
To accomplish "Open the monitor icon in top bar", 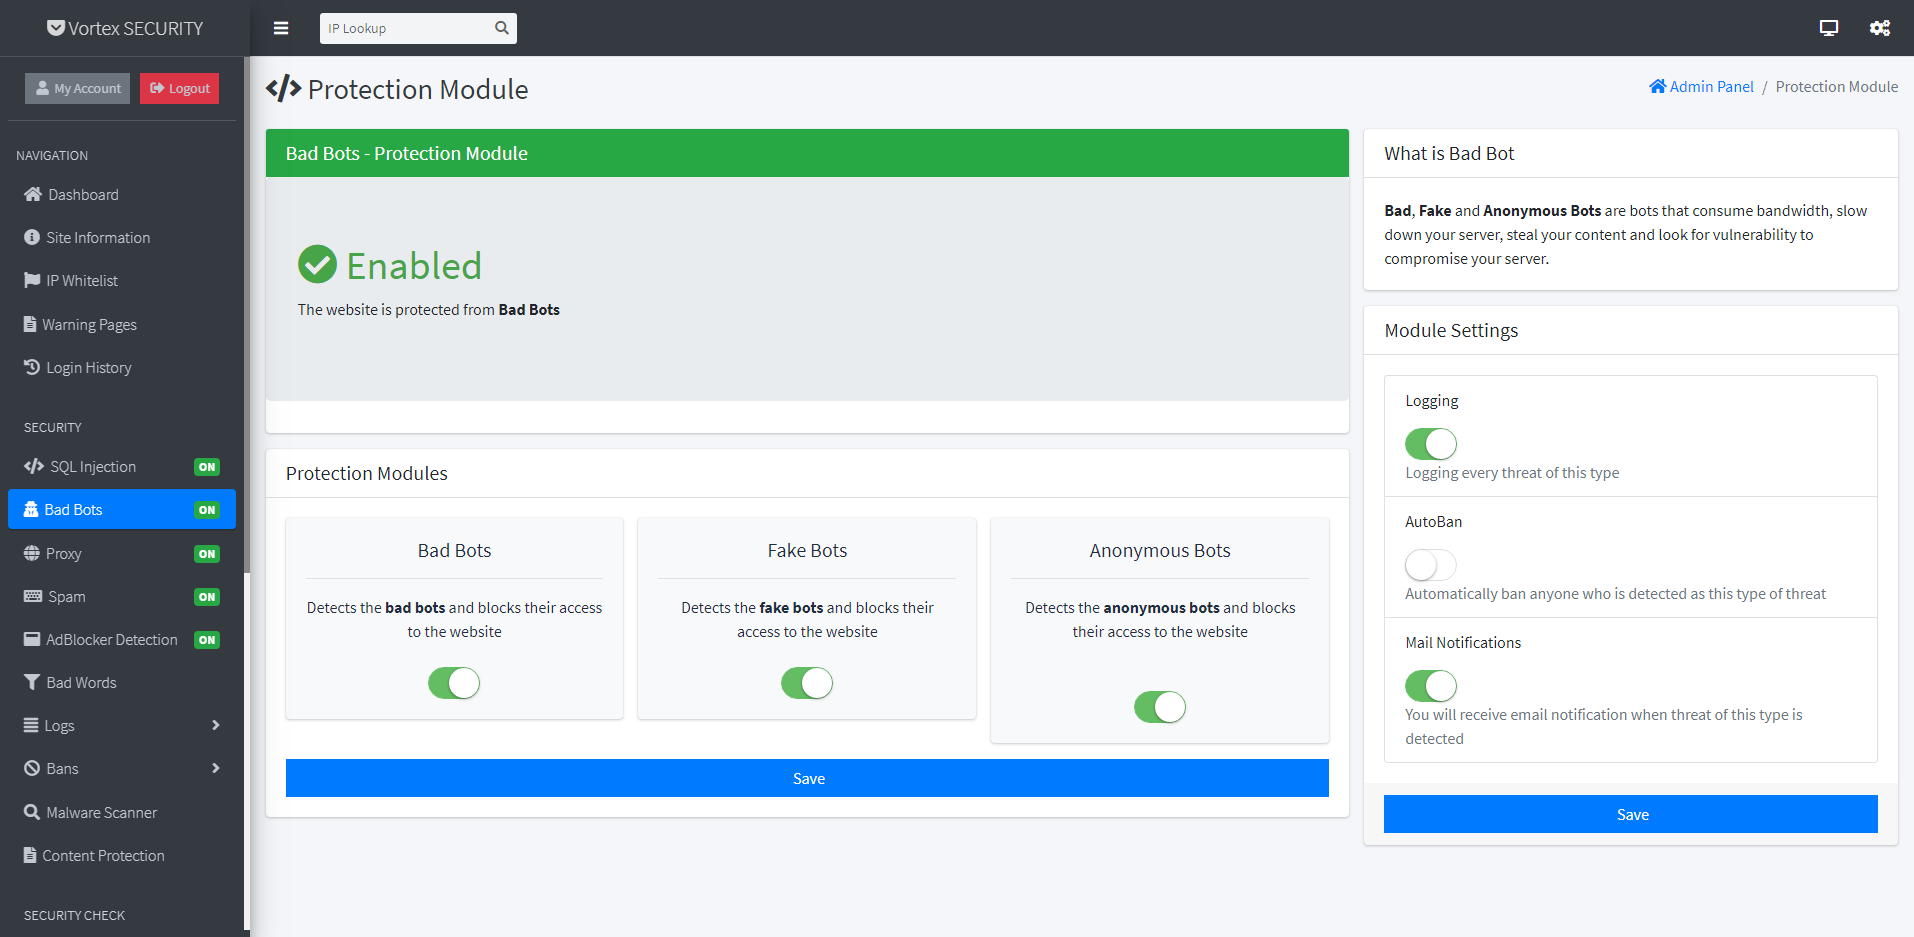I will 1828,28.
